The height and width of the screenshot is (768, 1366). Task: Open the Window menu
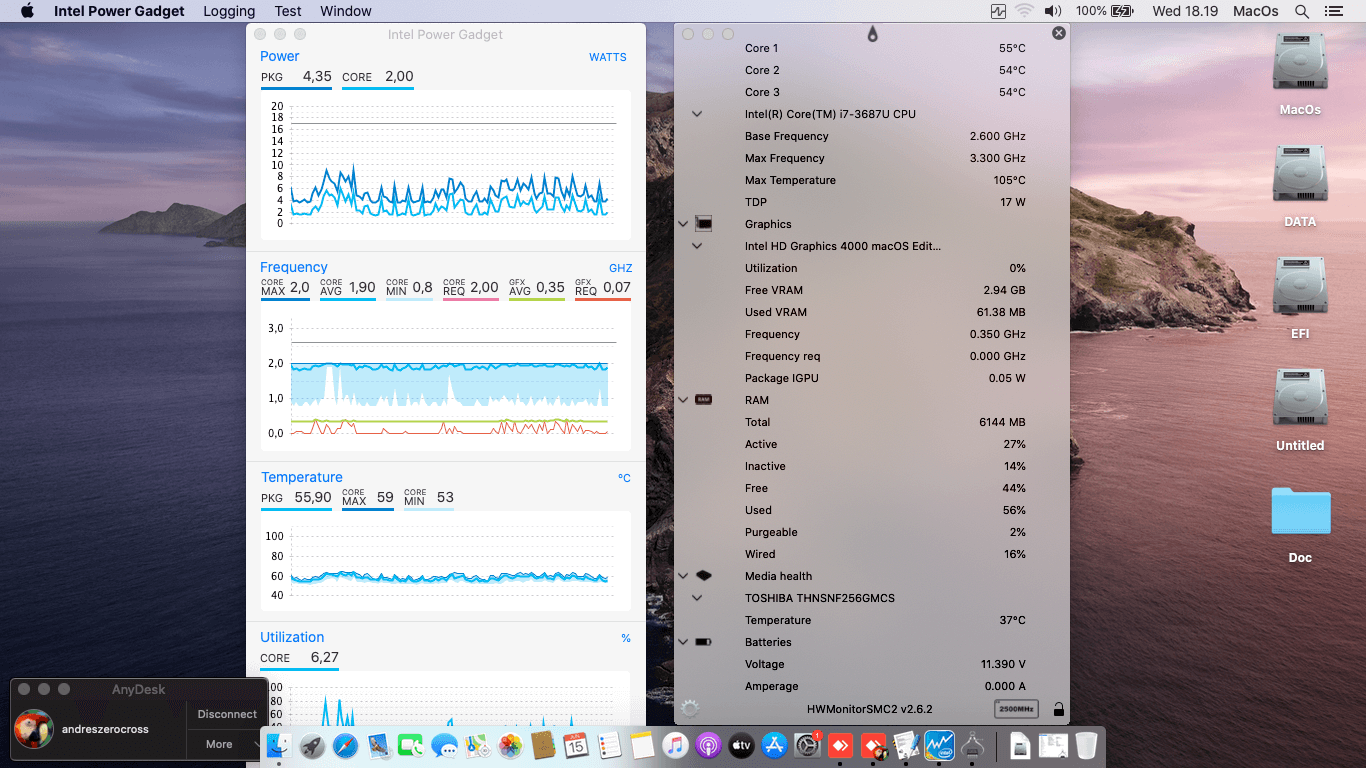tap(346, 11)
